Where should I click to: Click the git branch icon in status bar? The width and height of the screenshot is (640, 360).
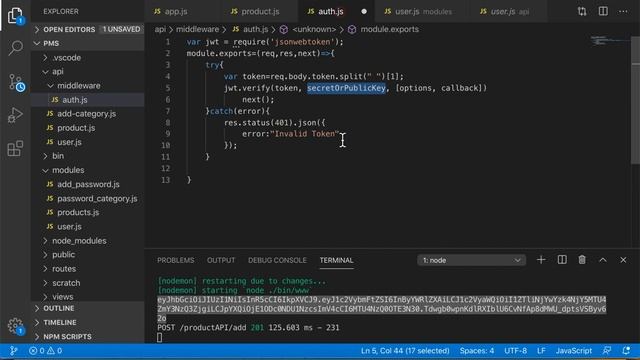13,351
